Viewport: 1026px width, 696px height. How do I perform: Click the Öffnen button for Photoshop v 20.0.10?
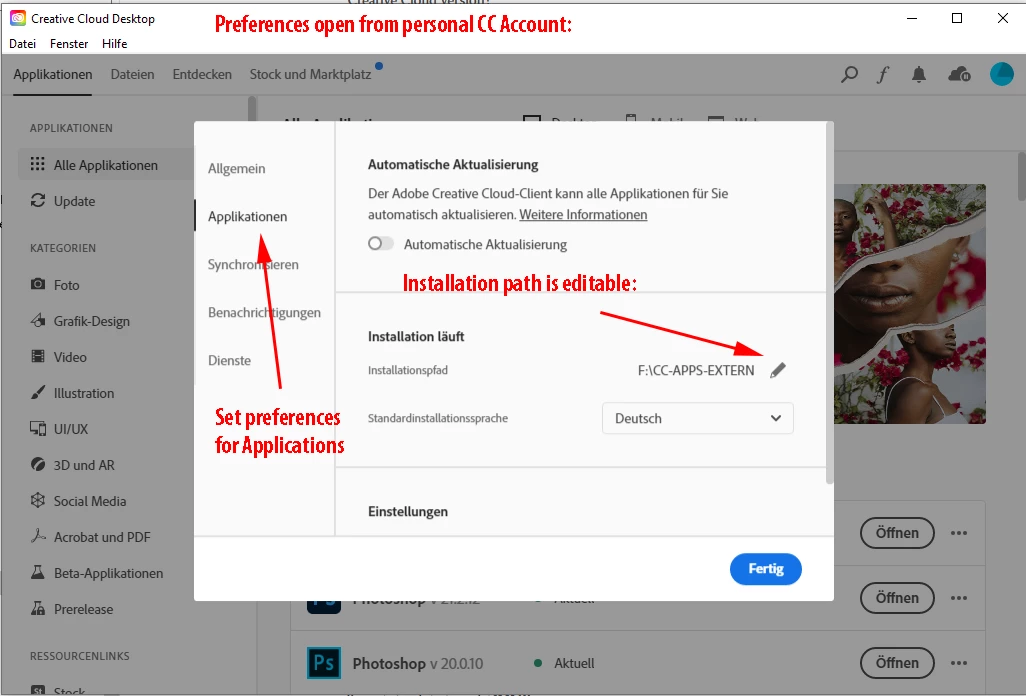896,663
